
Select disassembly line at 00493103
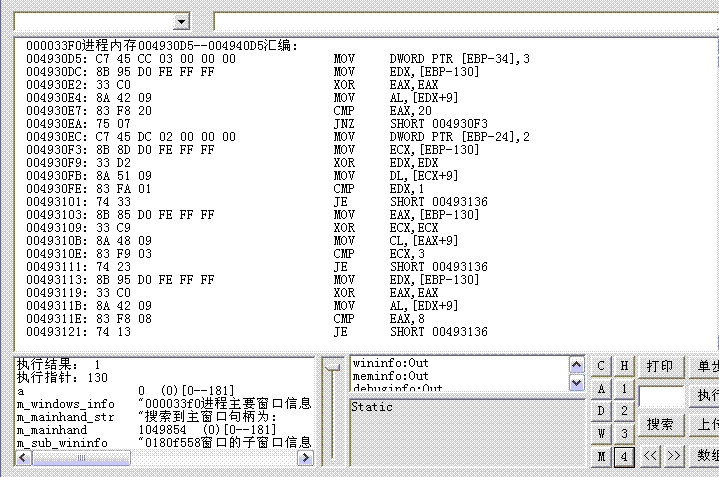pyautogui.click(x=253, y=215)
